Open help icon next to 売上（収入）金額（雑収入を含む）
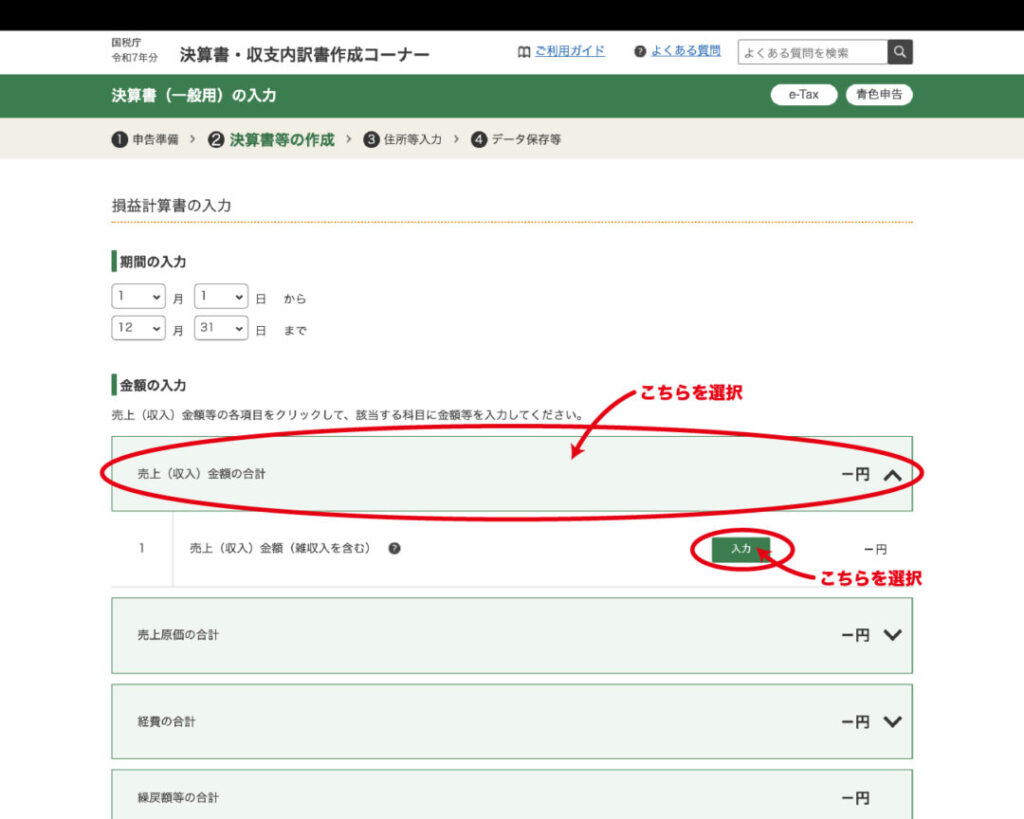This screenshot has width=1024, height=819. click(x=394, y=548)
